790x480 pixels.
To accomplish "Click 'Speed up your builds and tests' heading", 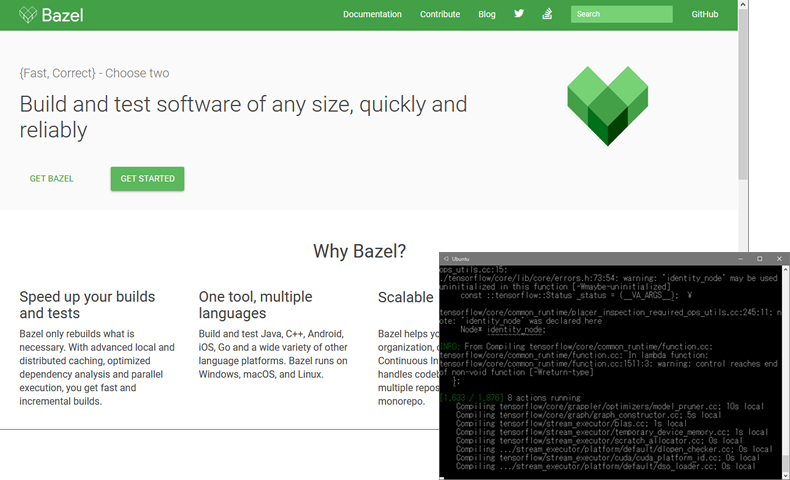I will (87, 305).
